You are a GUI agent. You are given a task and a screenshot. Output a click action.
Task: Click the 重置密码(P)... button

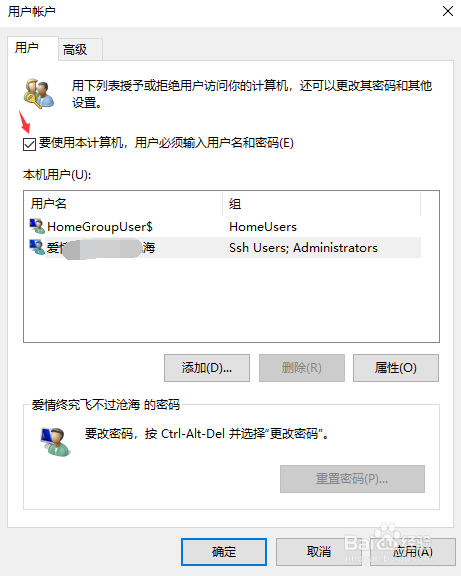tap(352, 479)
